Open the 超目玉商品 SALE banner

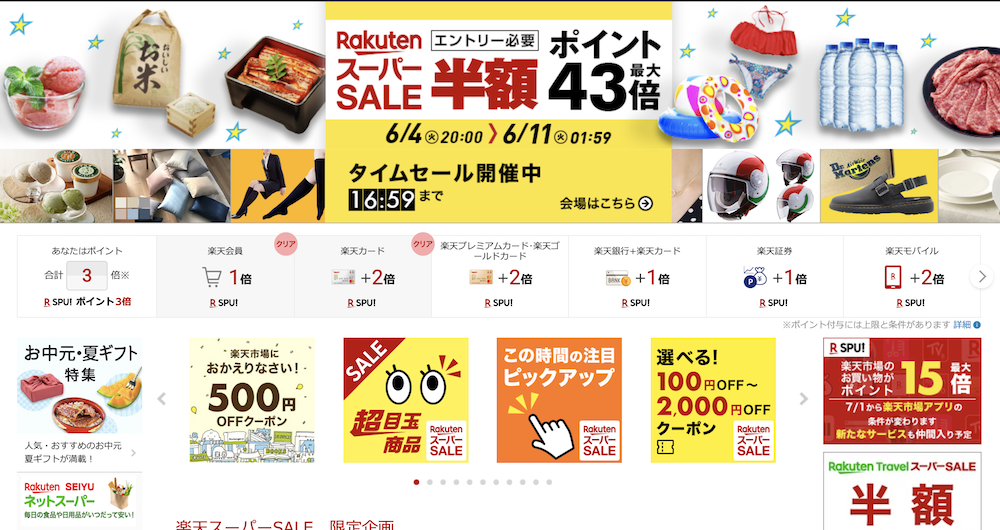click(x=406, y=400)
